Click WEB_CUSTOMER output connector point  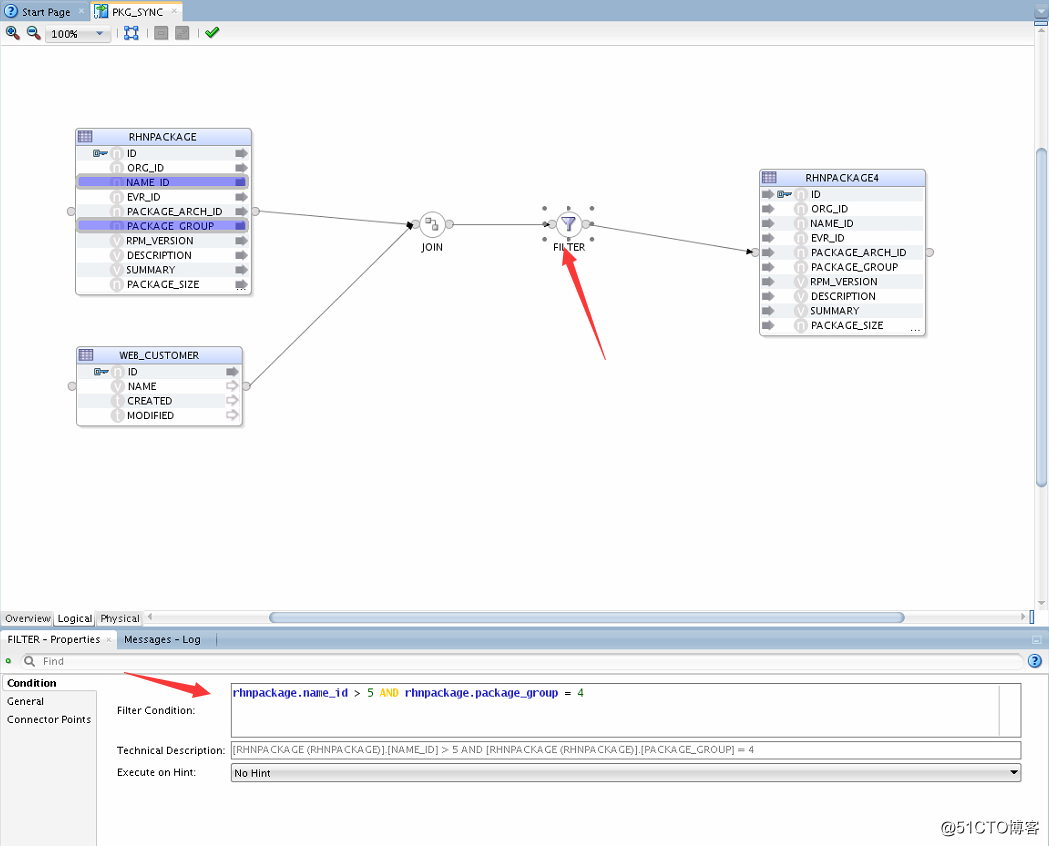click(246, 386)
